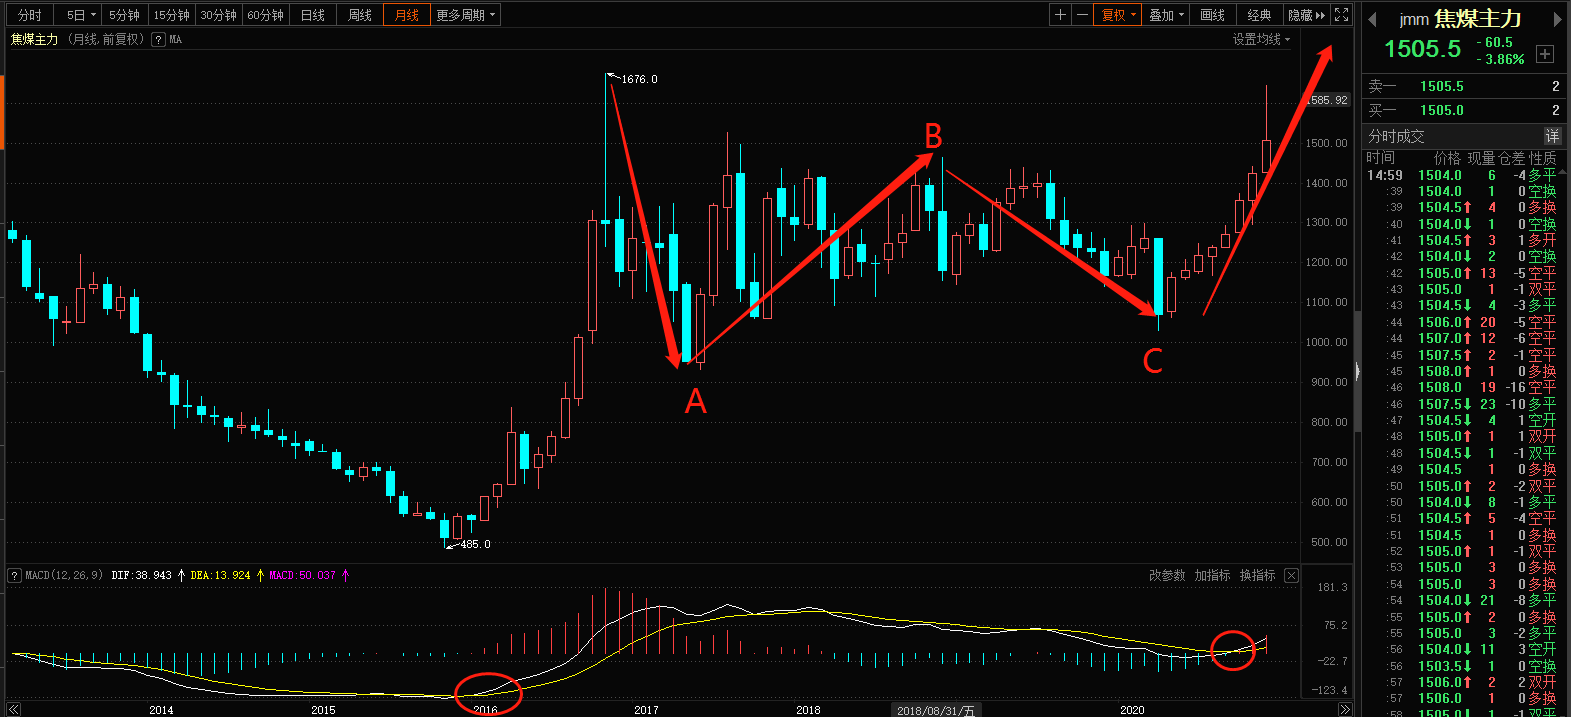The width and height of the screenshot is (1571, 717).
Task: Open the MA help question mark icon
Action: [x=158, y=40]
